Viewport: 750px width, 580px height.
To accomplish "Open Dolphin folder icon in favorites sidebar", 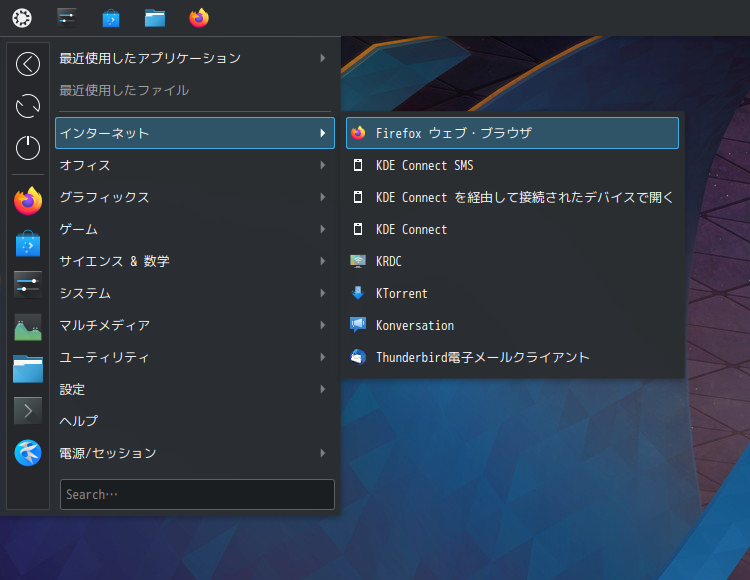I will tap(28, 369).
